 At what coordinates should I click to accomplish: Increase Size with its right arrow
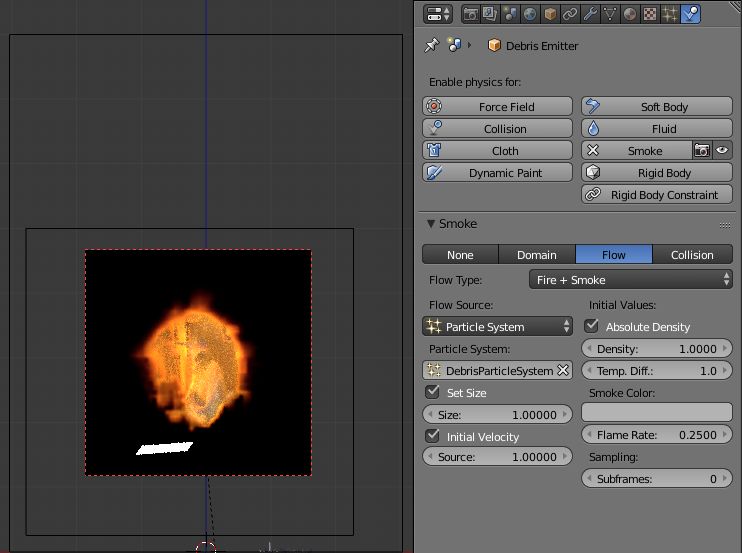click(x=565, y=414)
